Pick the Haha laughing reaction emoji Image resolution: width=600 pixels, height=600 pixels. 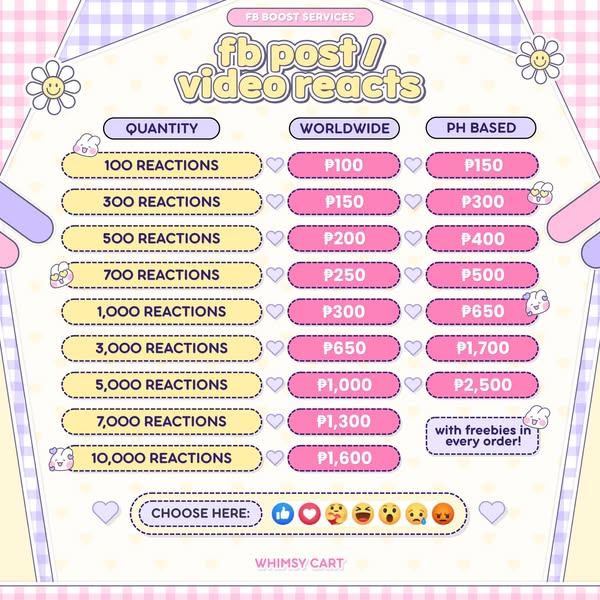tap(362, 514)
